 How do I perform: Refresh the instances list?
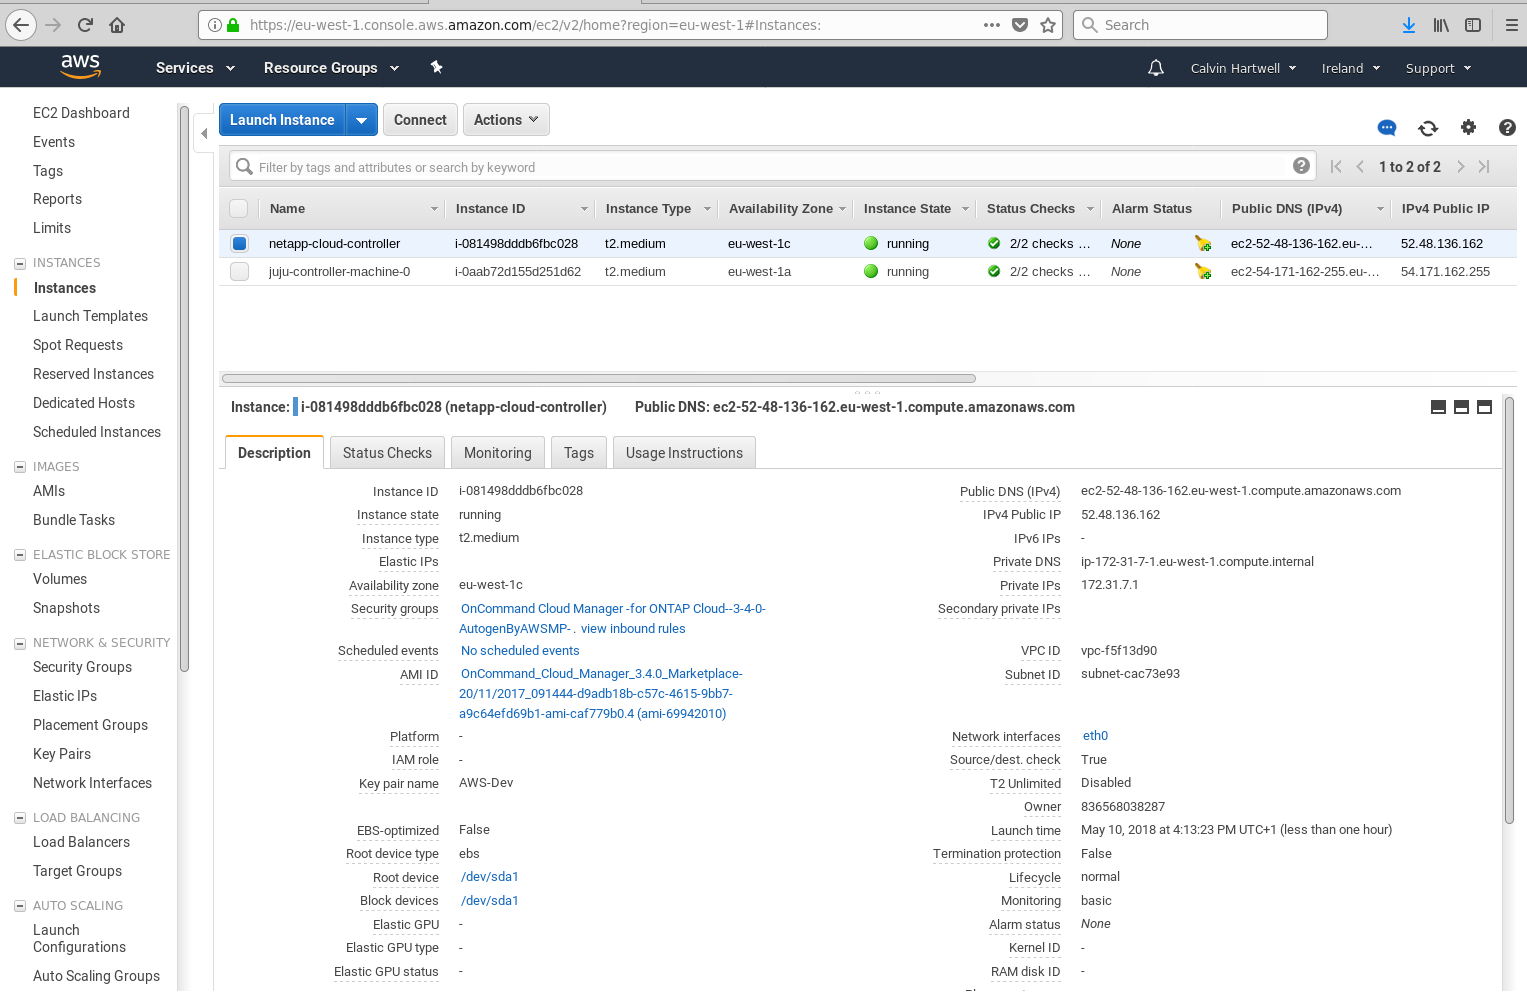(x=1428, y=128)
